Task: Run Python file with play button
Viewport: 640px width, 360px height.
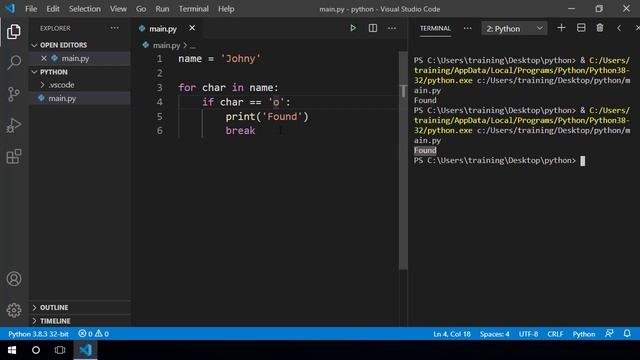Action: tap(353, 28)
